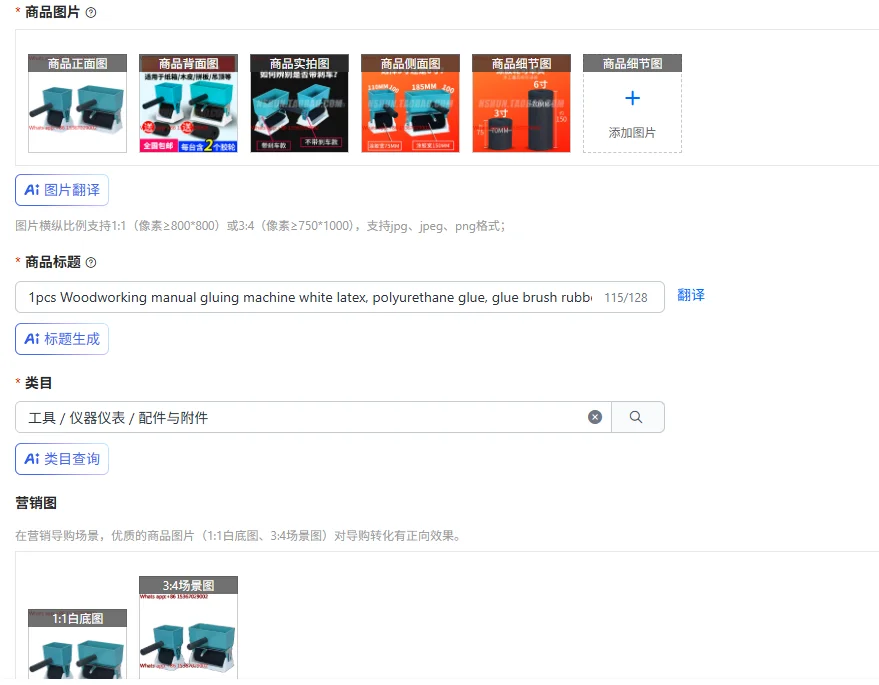Select the 商品背面图 thumbnail

click(x=188, y=103)
